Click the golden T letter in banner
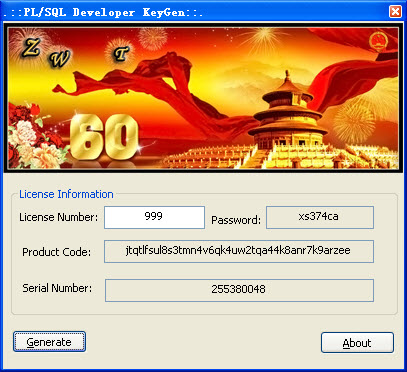This screenshot has width=407, height=372. tap(120, 53)
